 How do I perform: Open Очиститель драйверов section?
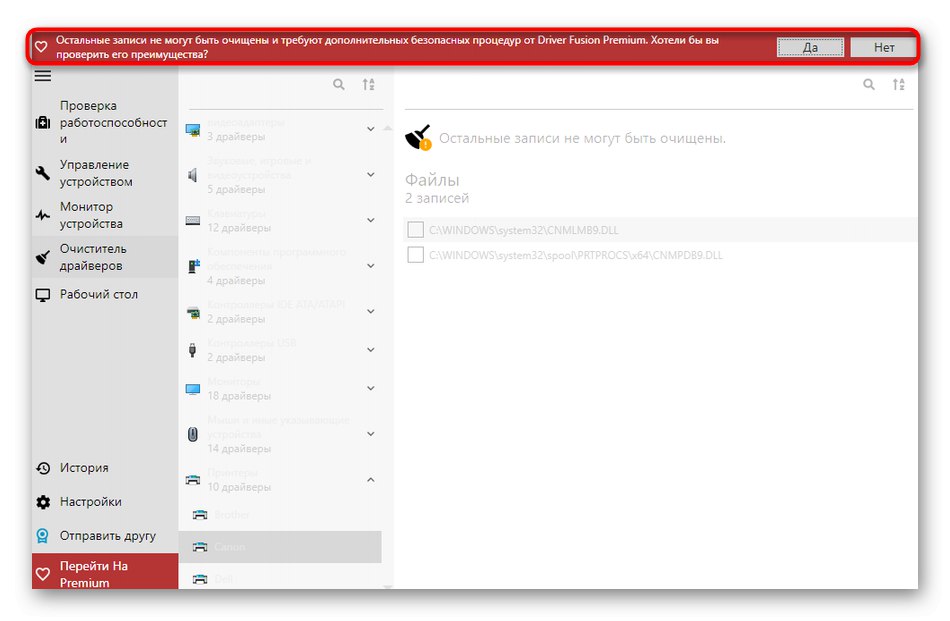point(105,257)
